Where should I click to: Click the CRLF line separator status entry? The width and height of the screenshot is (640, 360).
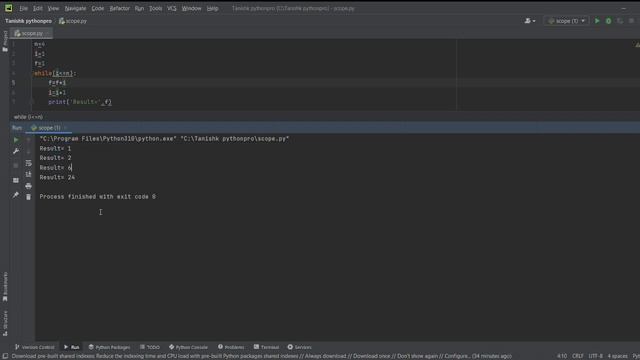(578, 356)
